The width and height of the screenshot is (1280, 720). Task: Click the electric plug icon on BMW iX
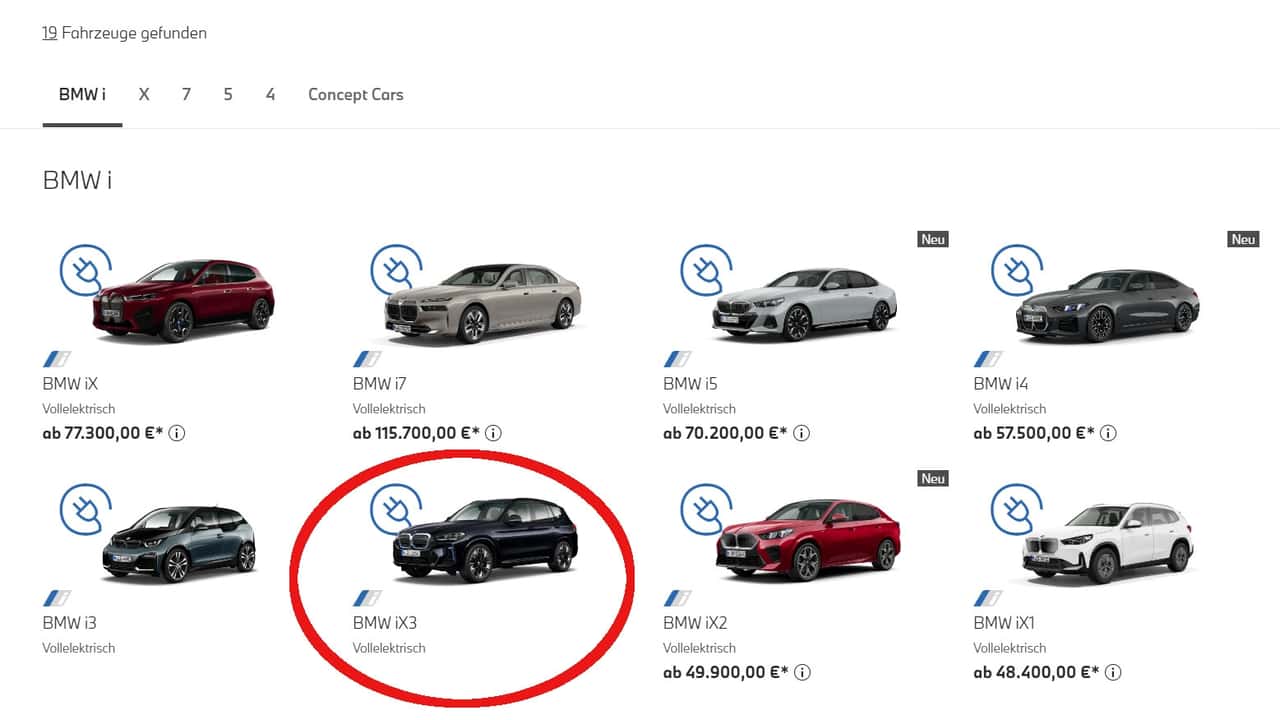[x=86, y=271]
